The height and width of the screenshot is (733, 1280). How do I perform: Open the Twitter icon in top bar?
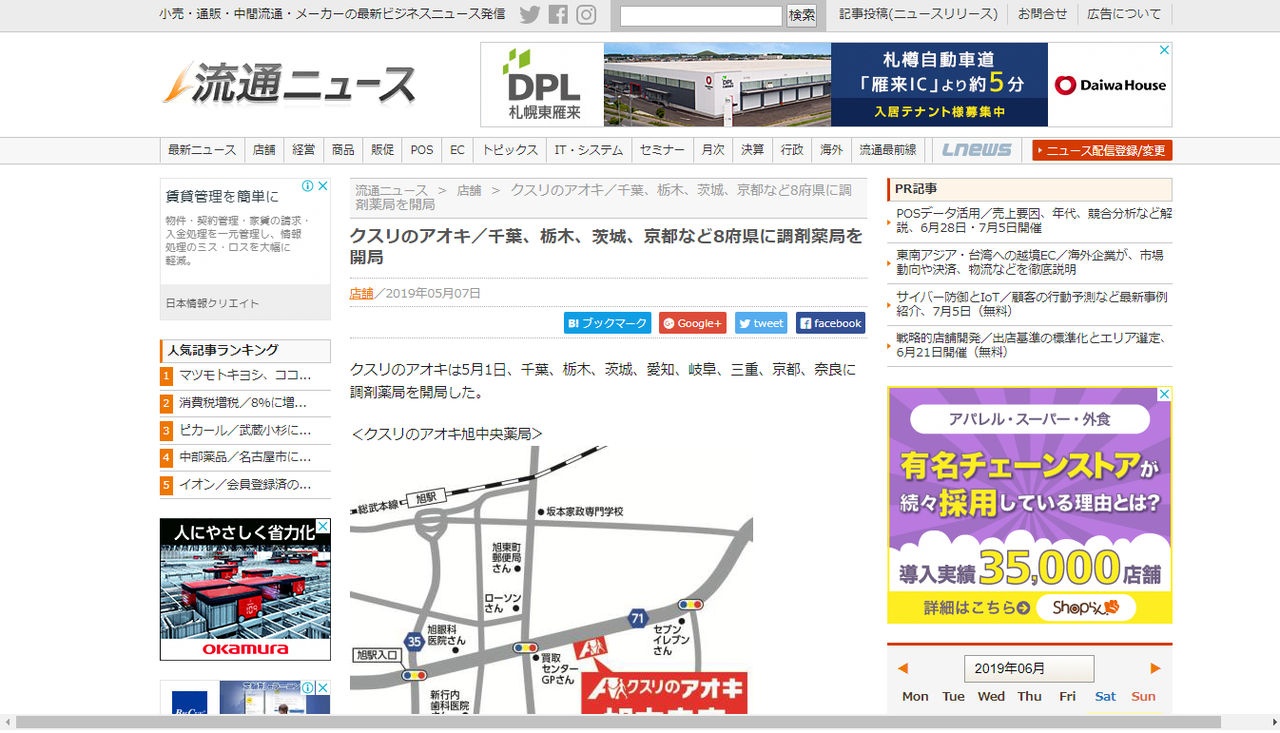coord(530,15)
